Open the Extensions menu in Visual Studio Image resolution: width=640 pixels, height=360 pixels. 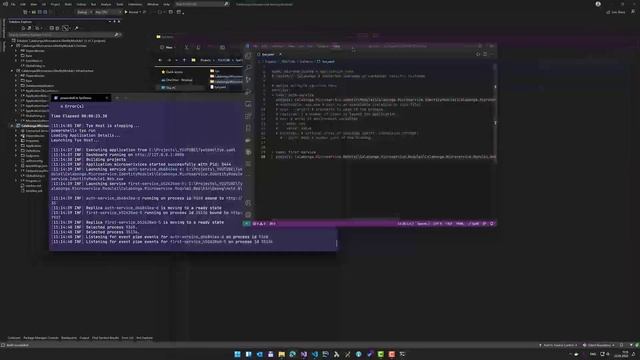[135, 4]
